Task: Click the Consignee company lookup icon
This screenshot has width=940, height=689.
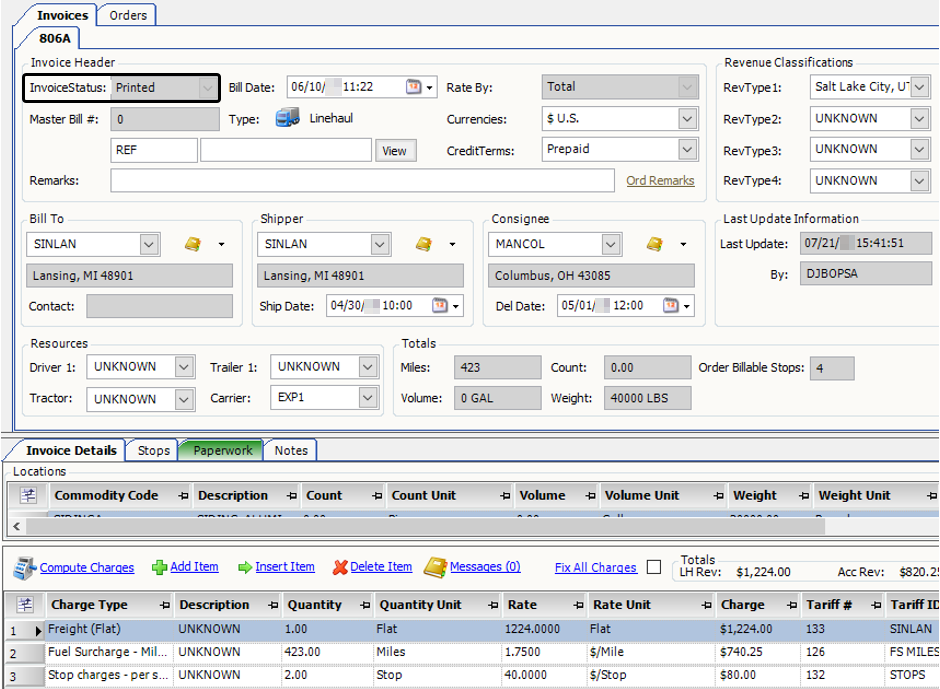Action: pyautogui.click(x=655, y=244)
